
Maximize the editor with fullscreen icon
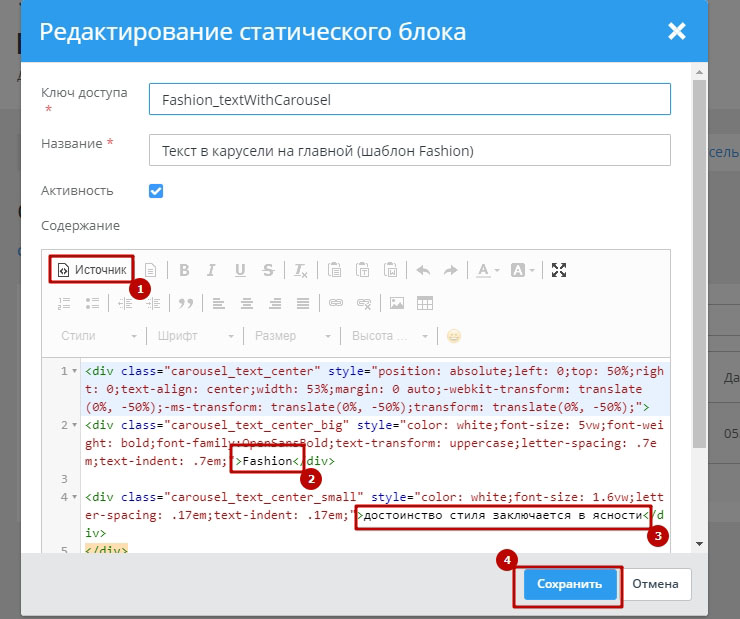[x=559, y=270]
